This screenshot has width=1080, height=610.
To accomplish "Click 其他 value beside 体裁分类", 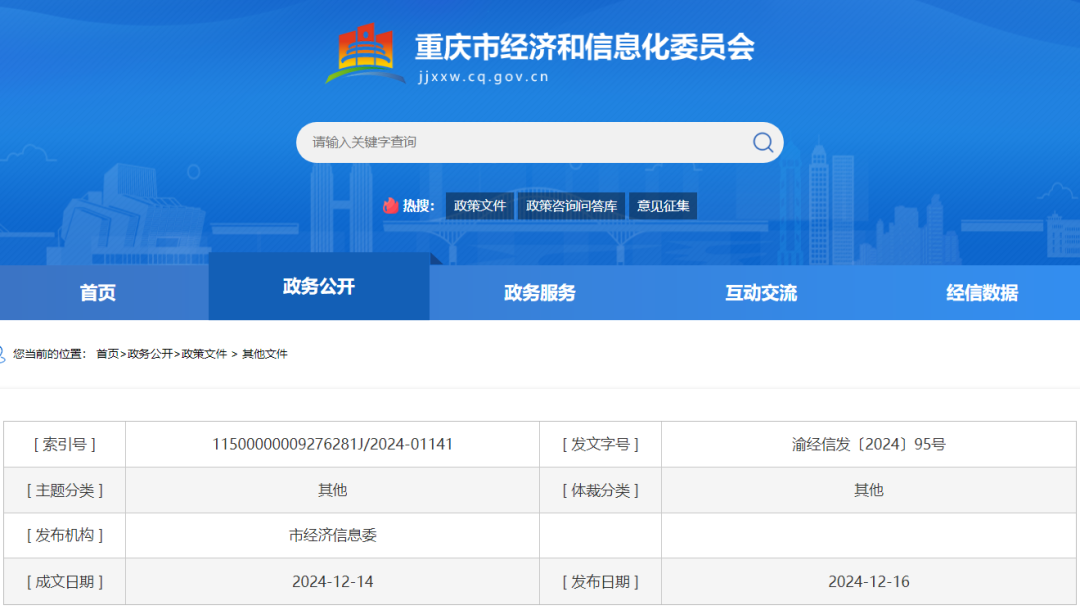I will (869, 490).
